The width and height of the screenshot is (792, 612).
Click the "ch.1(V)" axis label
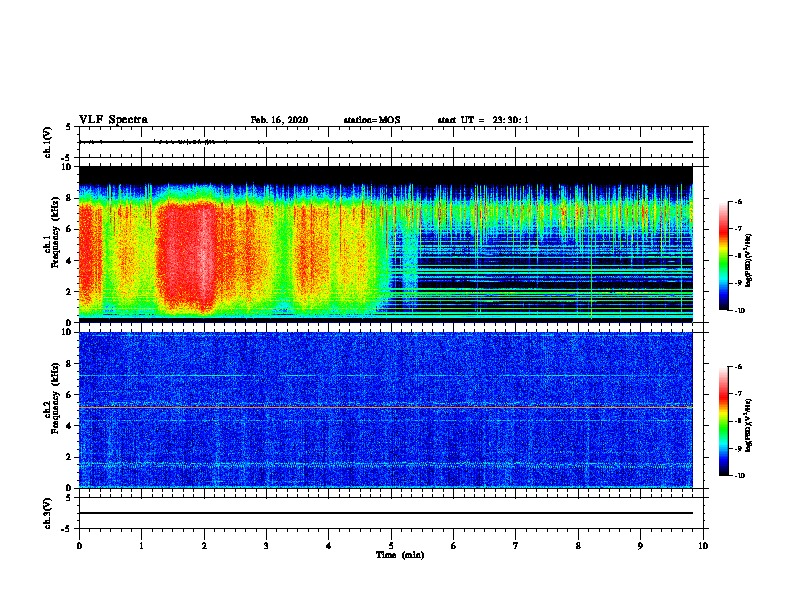coord(47,142)
